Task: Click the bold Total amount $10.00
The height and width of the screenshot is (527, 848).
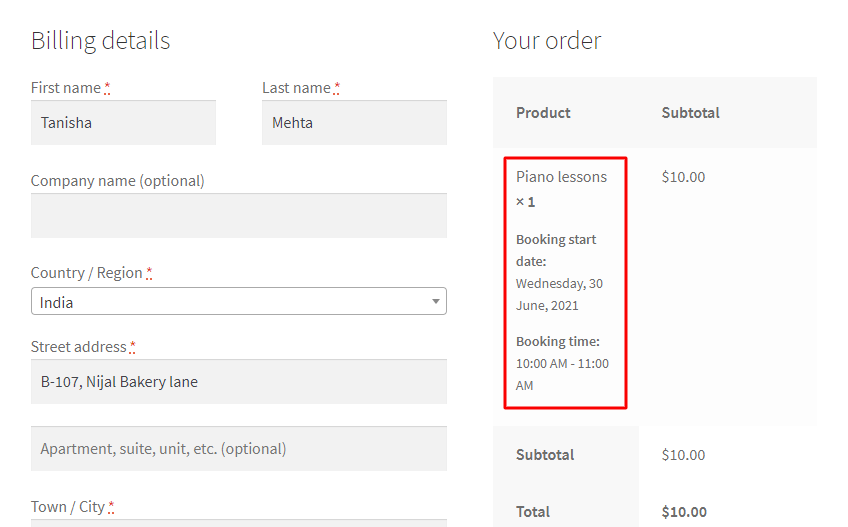Action: [x=684, y=512]
